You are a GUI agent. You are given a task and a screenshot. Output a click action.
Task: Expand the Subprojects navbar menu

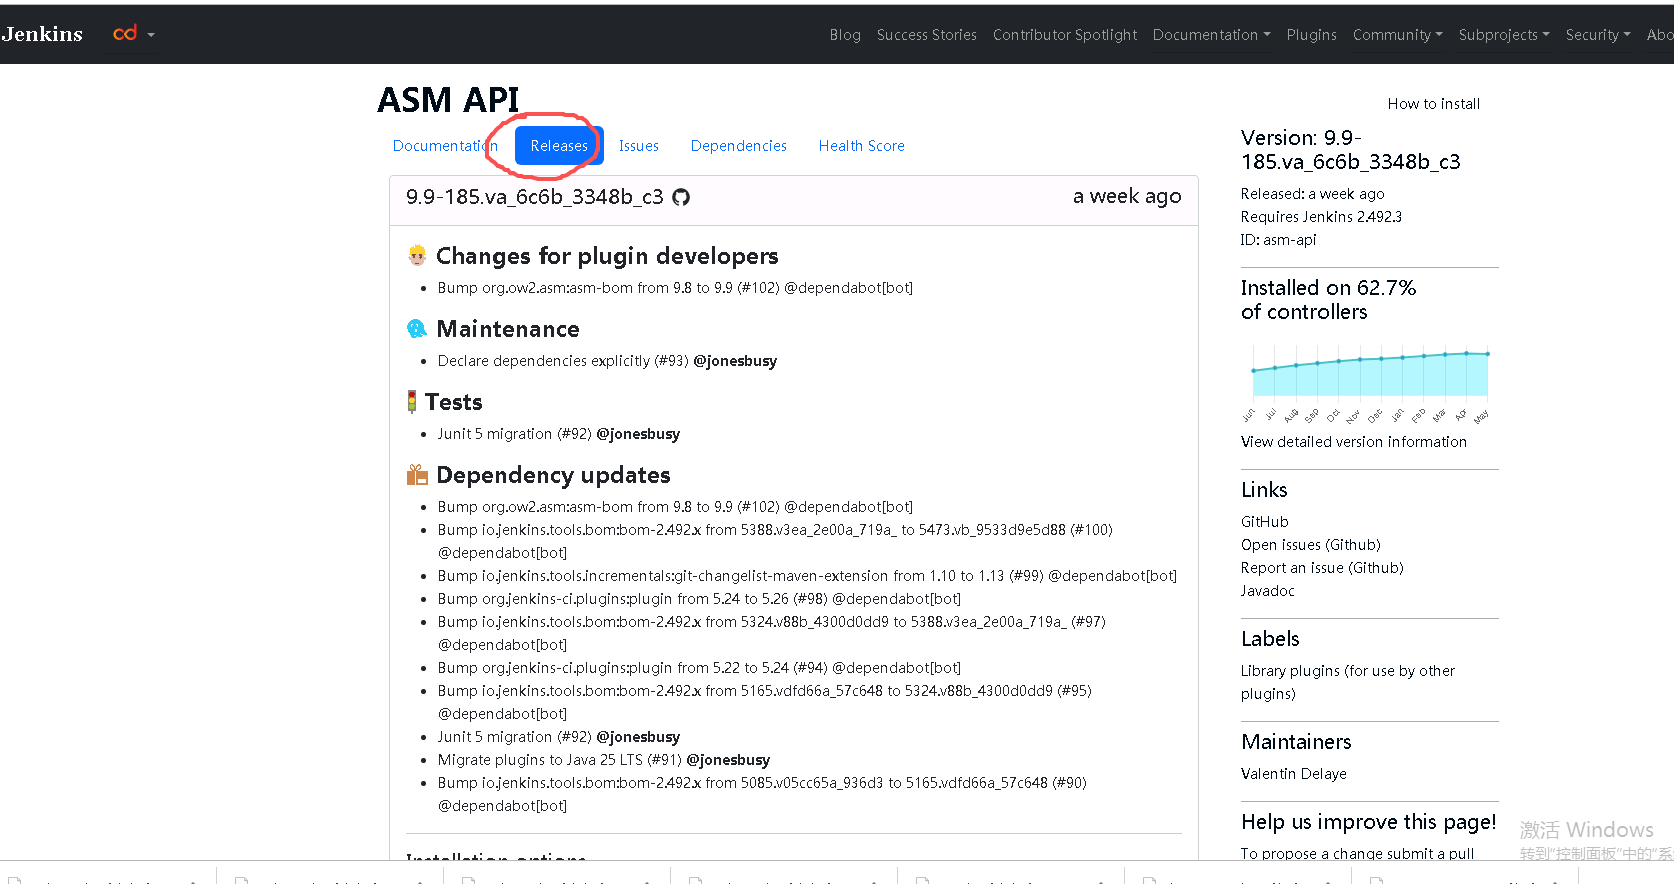(1503, 35)
